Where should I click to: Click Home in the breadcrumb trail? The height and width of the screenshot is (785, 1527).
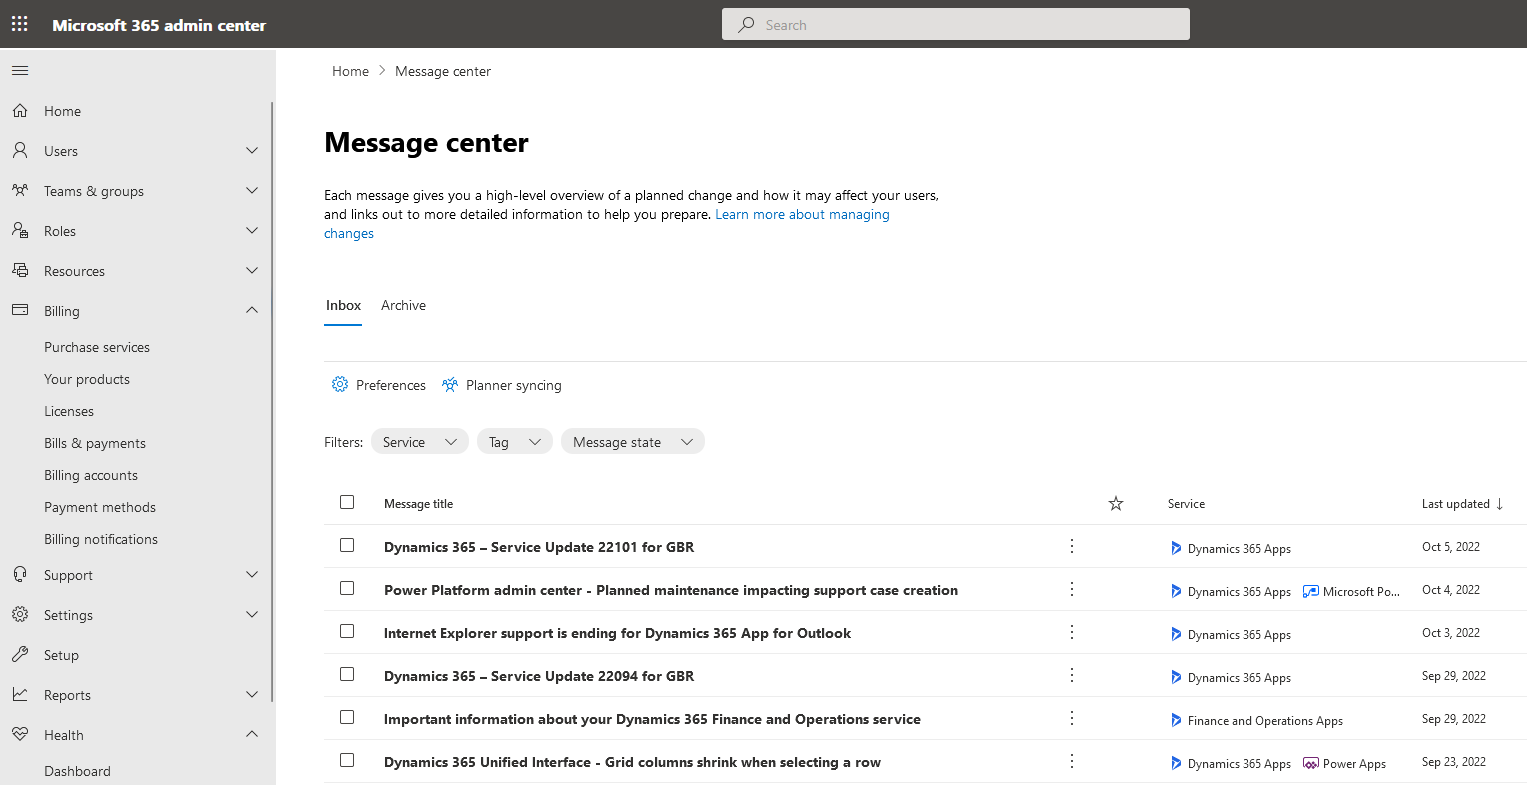click(350, 70)
